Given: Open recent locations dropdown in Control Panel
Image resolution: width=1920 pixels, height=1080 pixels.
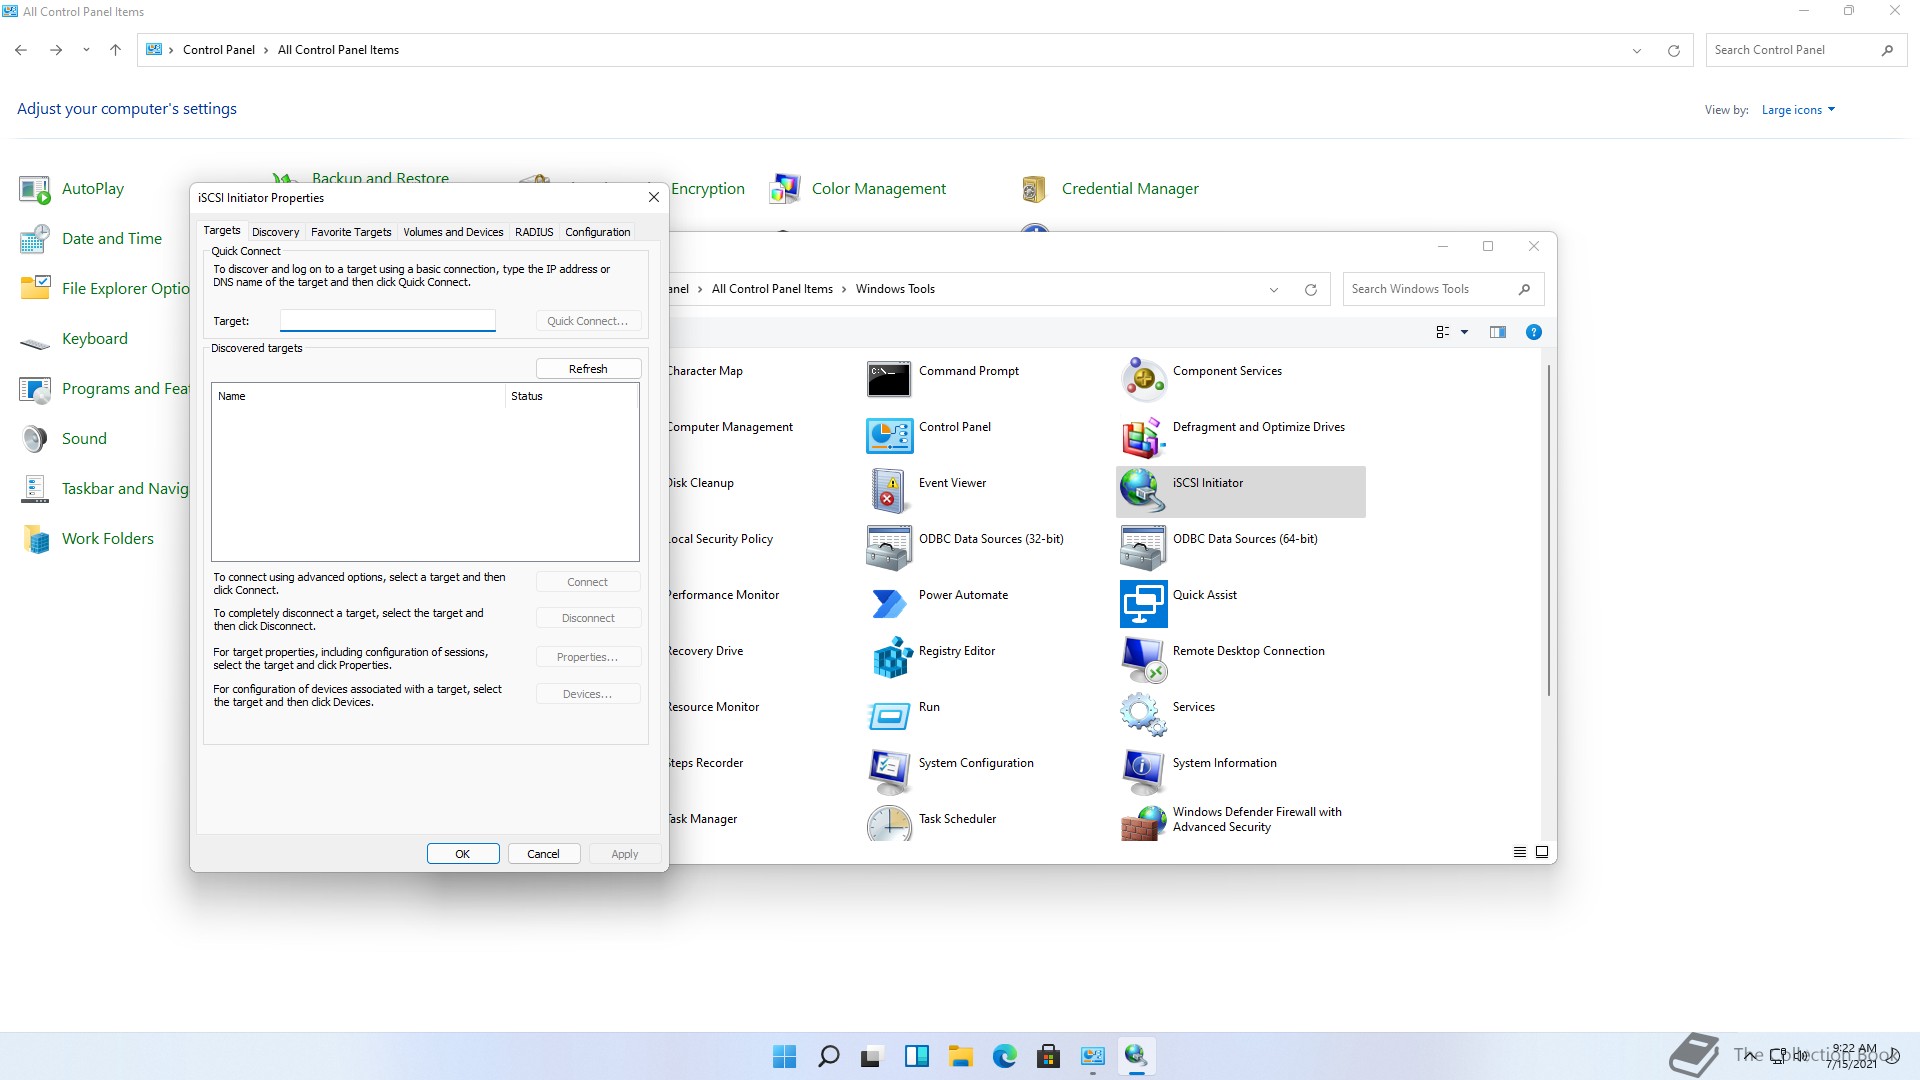Looking at the screenshot, I should tap(86, 50).
